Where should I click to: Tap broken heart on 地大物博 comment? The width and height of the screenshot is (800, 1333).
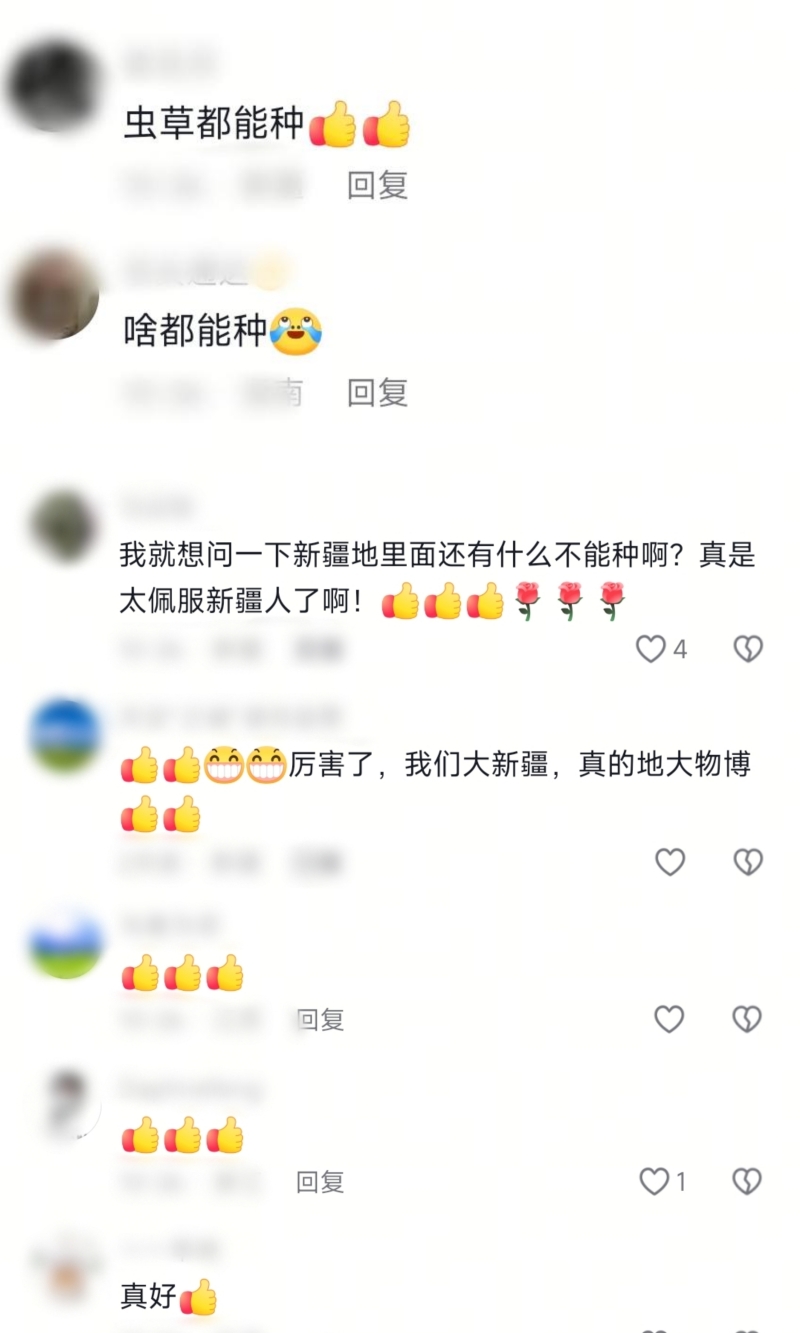[x=748, y=862]
